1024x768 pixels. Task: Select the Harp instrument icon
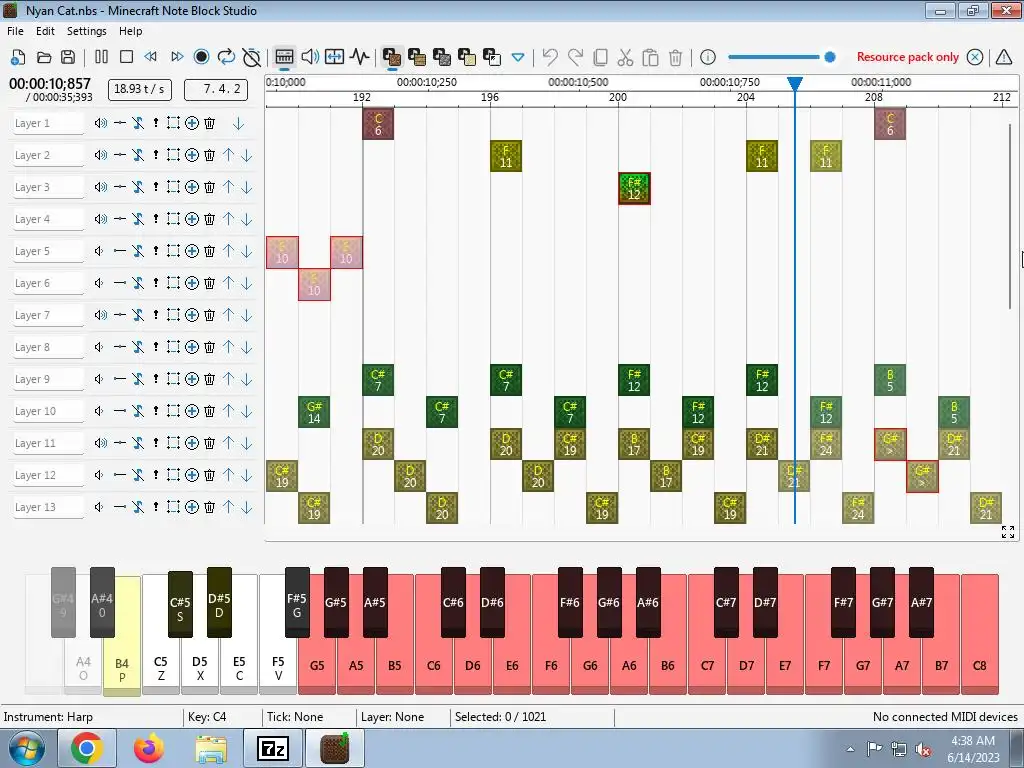pos(392,57)
